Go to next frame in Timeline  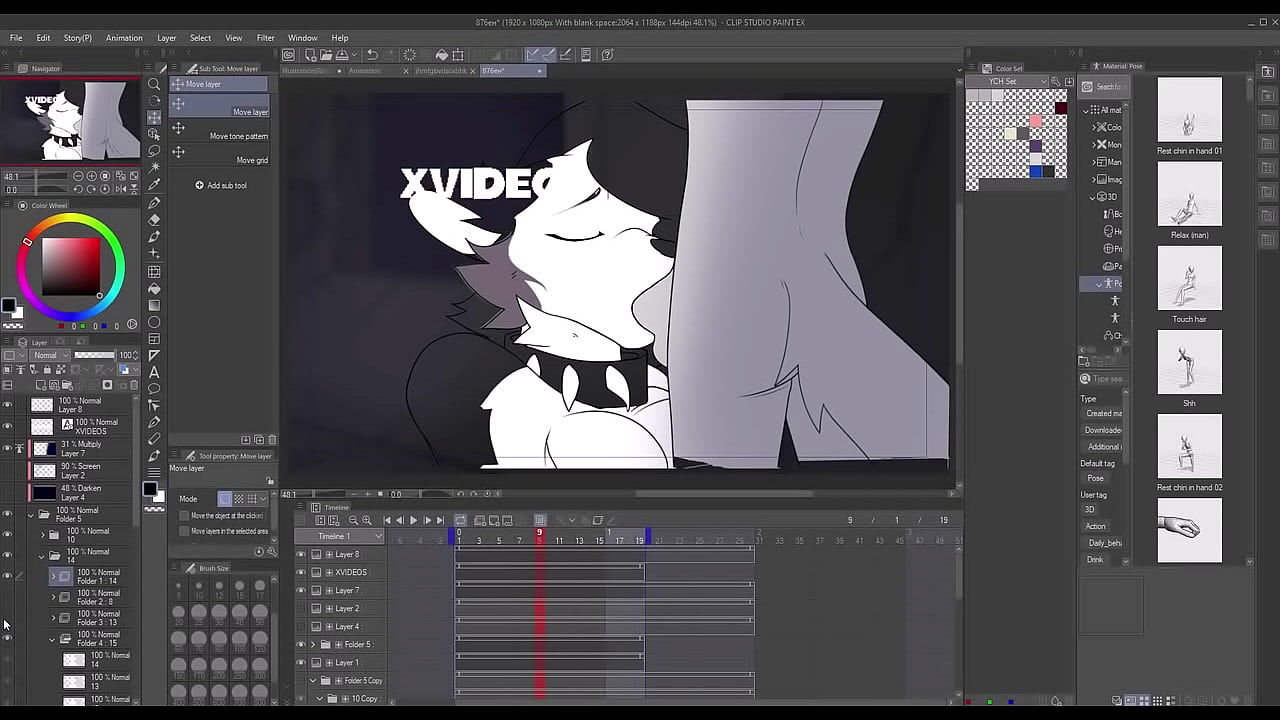[427, 520]
